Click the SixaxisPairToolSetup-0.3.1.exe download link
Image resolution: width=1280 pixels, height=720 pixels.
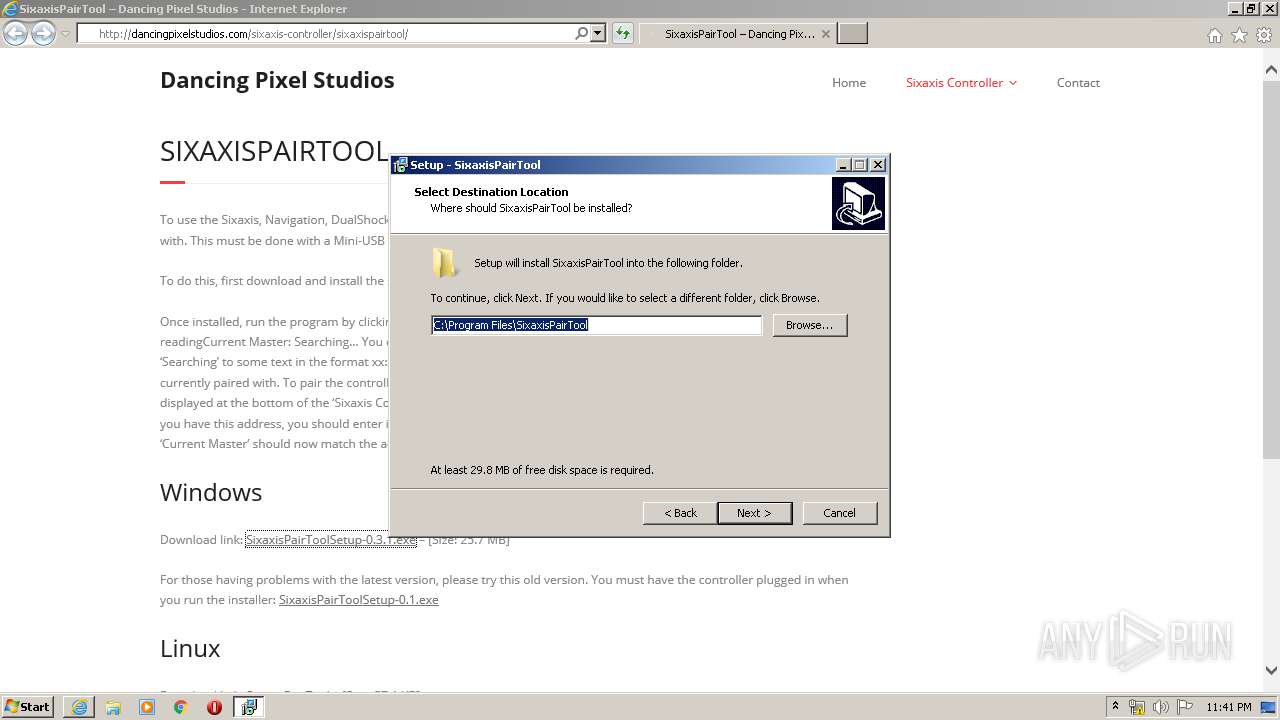(x=331, y=540)
